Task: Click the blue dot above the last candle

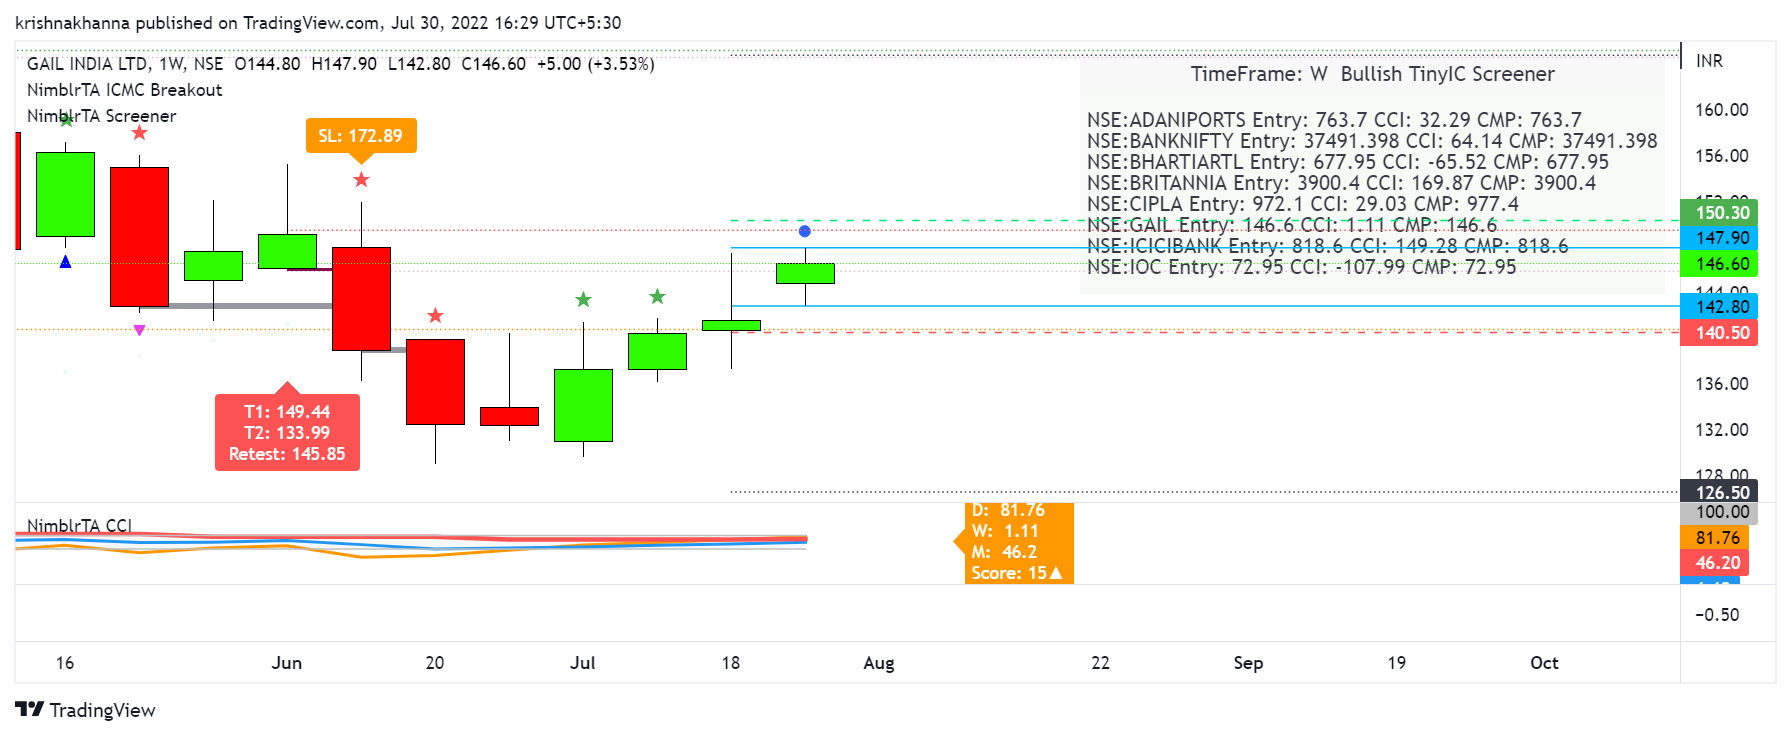Action: pos(805,231)
